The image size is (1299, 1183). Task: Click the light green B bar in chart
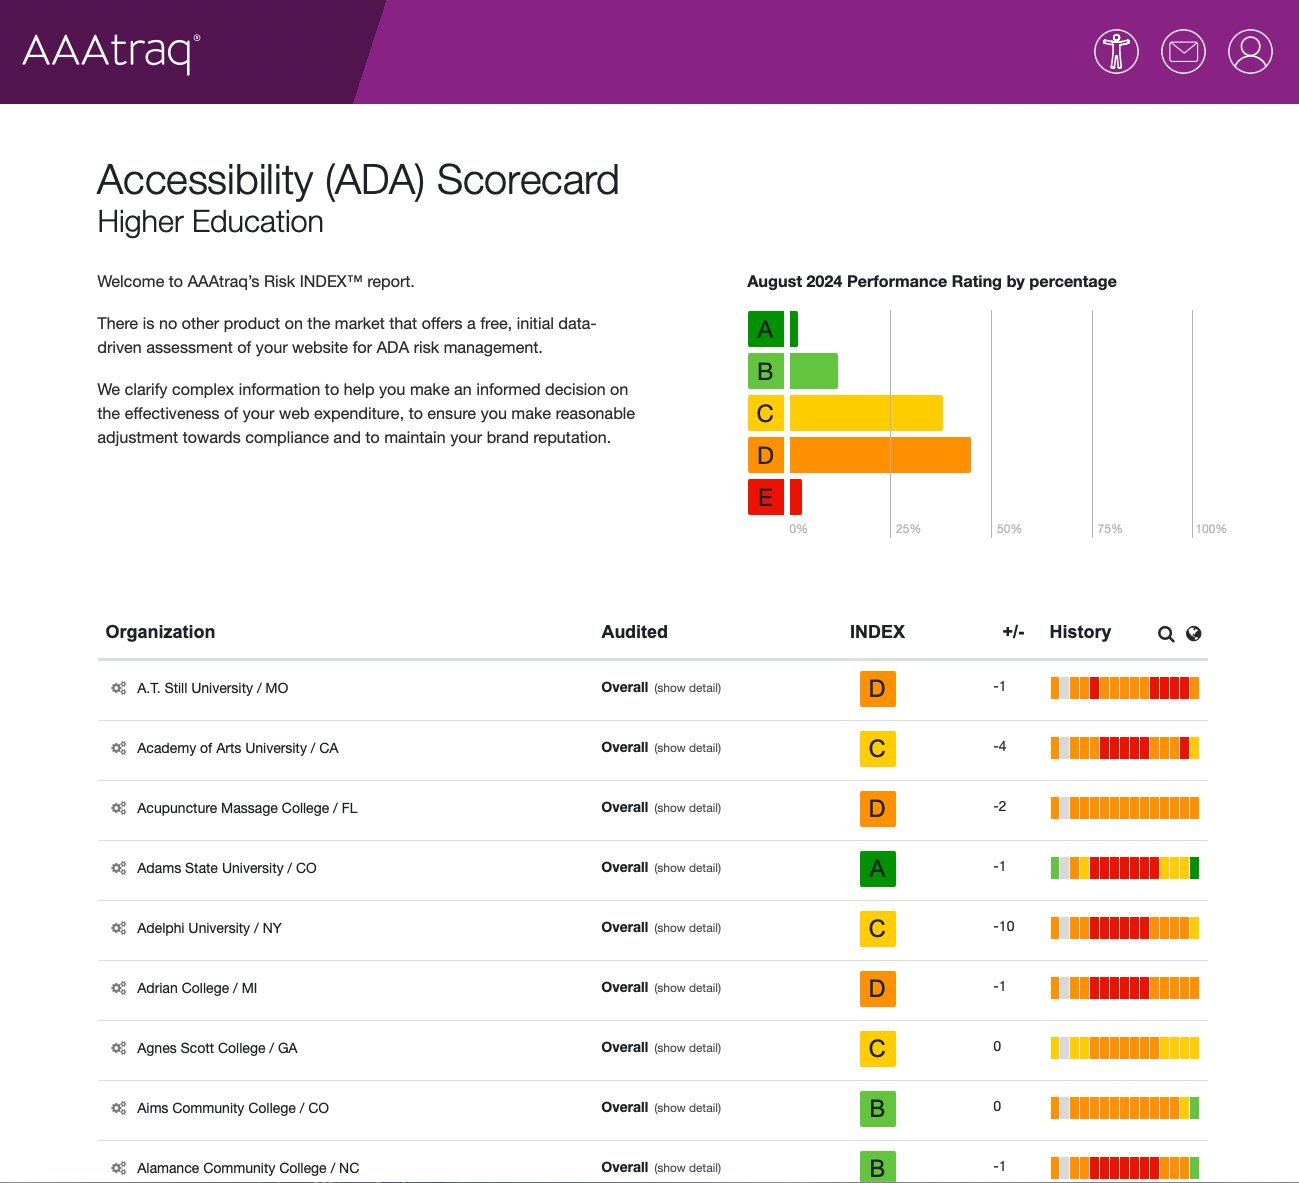tap(814, 371)
